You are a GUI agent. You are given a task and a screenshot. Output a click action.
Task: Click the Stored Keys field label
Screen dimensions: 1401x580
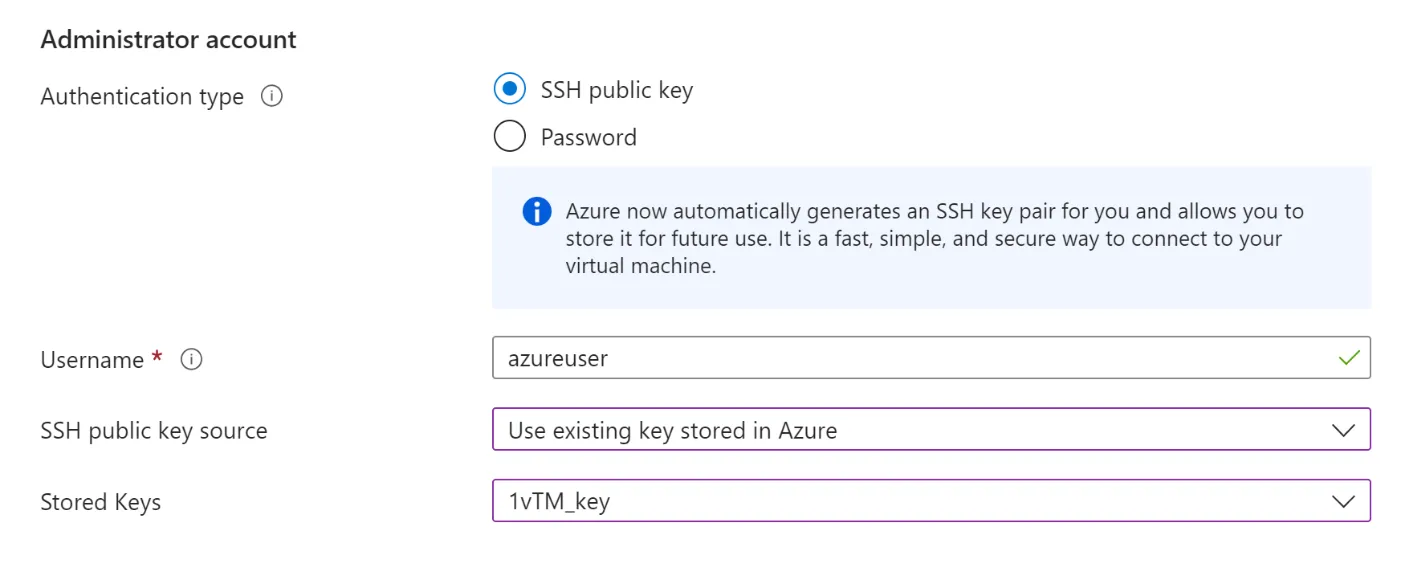[101, 502]
